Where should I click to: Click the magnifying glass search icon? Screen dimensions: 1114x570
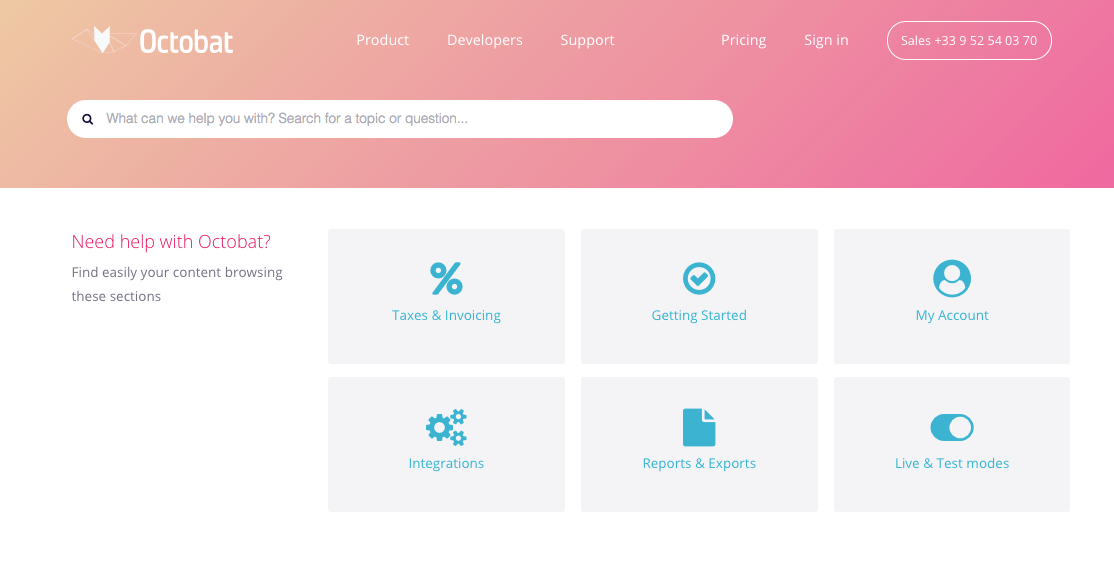[88, 119]
